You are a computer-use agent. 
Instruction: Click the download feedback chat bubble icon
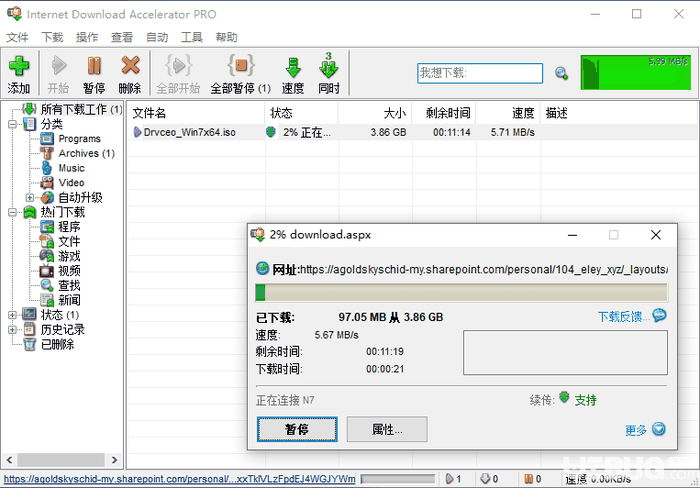point(659,315)
